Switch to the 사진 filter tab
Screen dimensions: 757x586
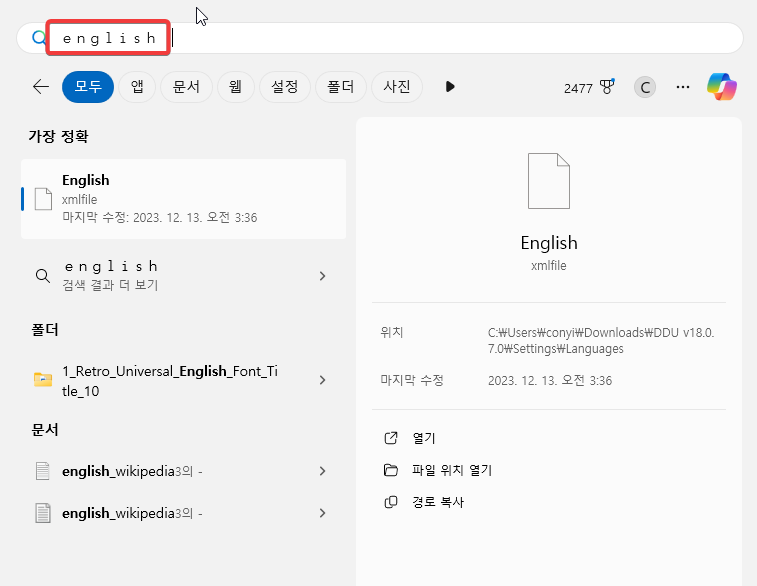[x=397, y=87]
